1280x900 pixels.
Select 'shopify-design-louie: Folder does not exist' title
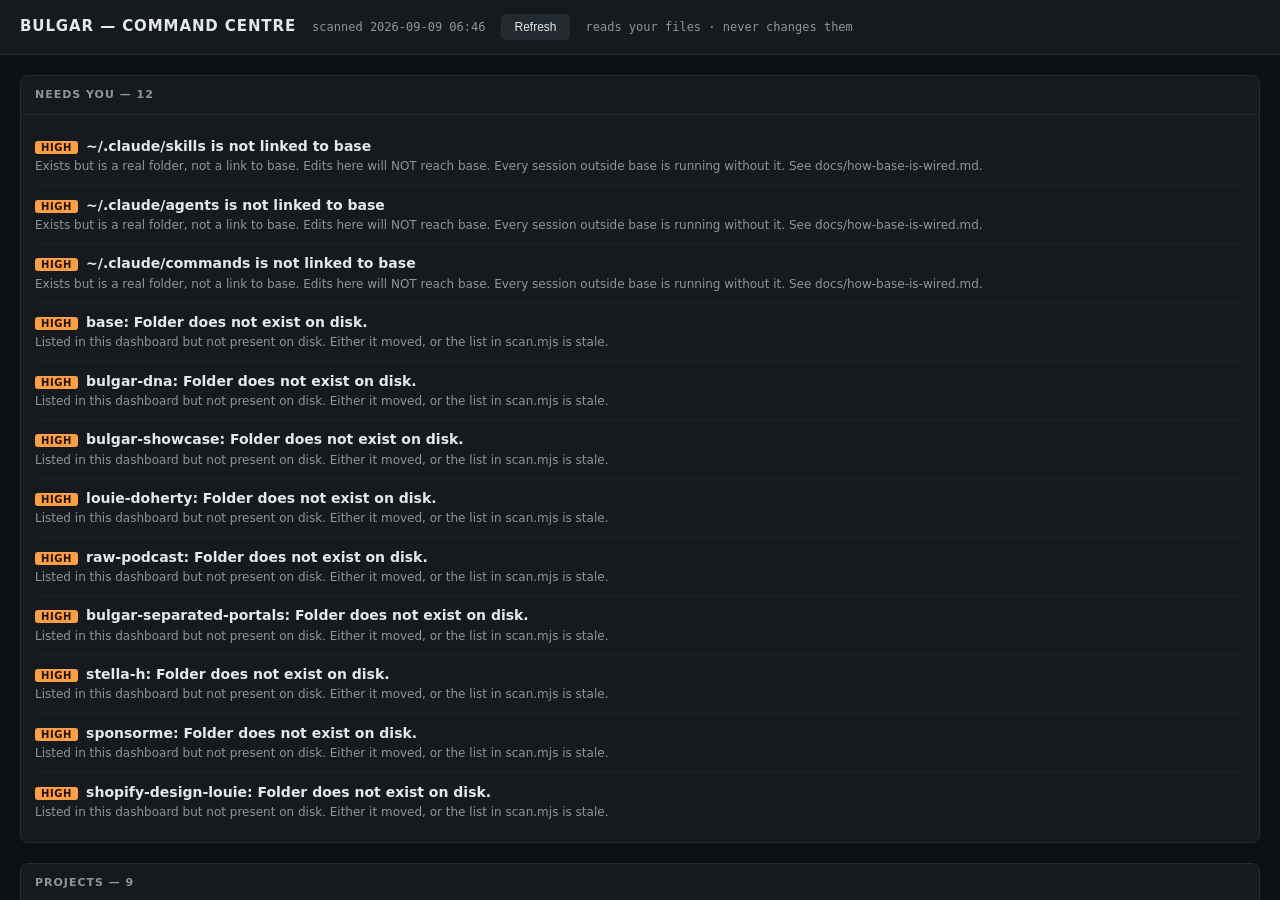288,792
